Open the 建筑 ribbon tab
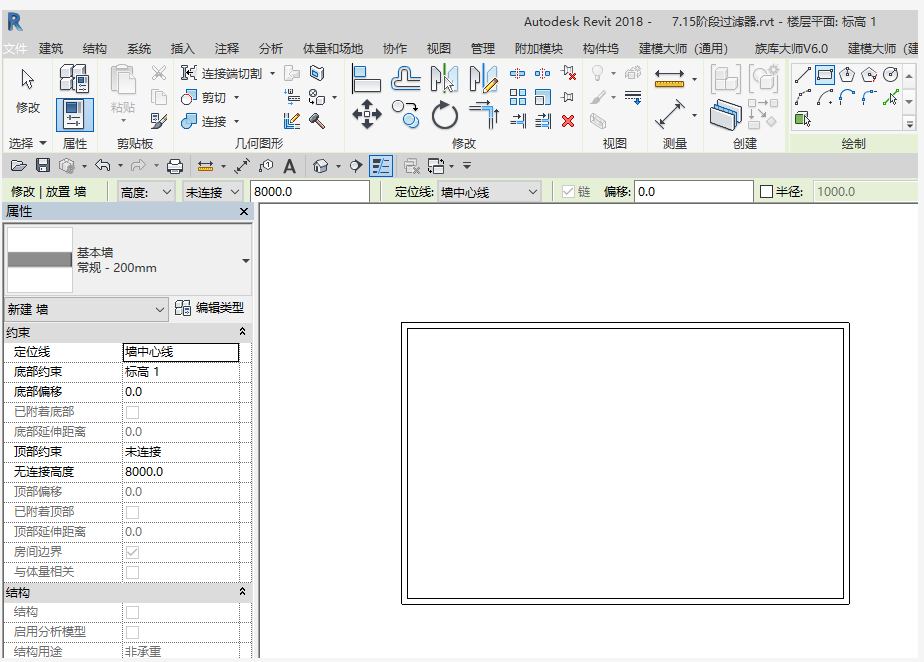The image size is (924, 662). pyautogui.click(x=50, y=48)
